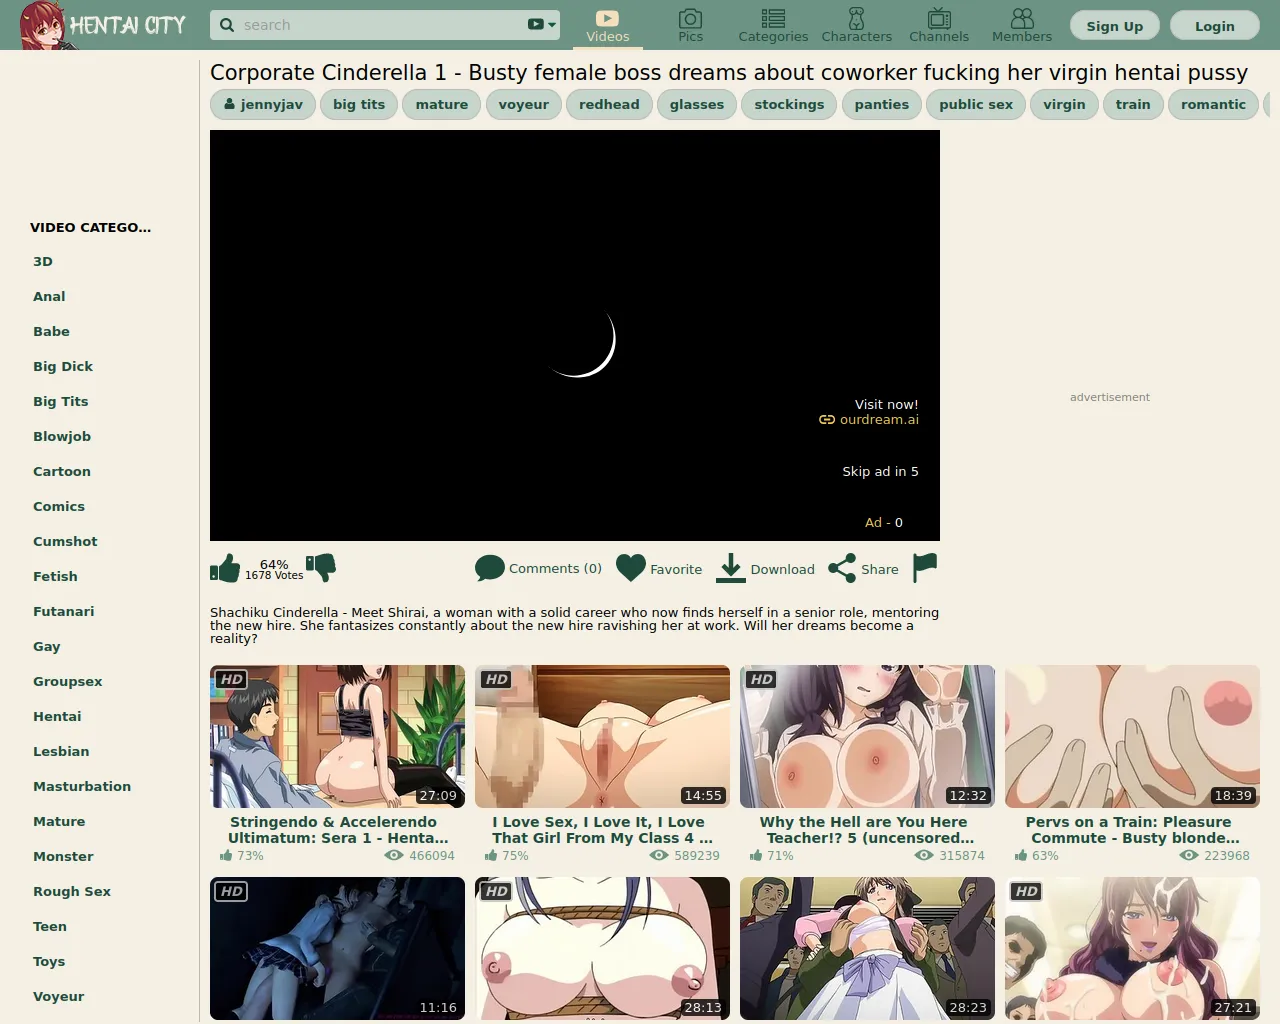Select the glasses tag
Image resolution: width=1280 pixels, height=1024 pixels.
pos(696,104)
